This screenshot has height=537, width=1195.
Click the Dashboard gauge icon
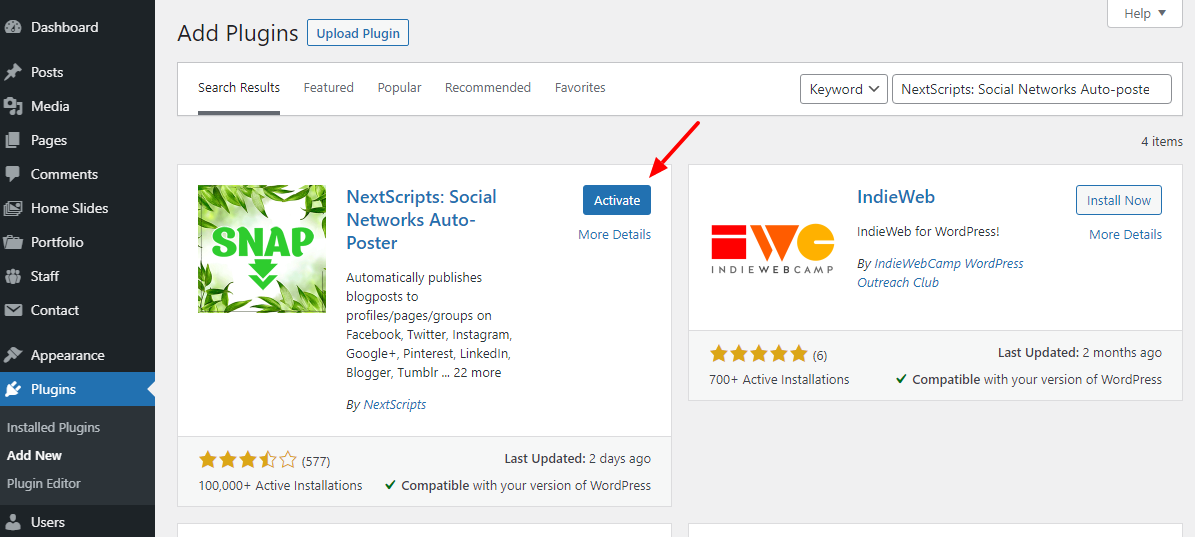pos(13,27)
